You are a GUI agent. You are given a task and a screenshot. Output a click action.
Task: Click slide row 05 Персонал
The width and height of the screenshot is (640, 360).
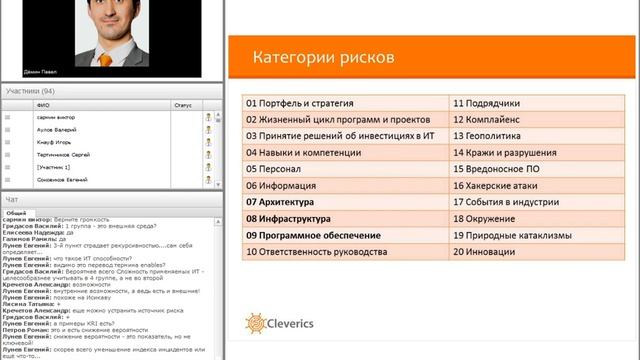coord(345,169)
